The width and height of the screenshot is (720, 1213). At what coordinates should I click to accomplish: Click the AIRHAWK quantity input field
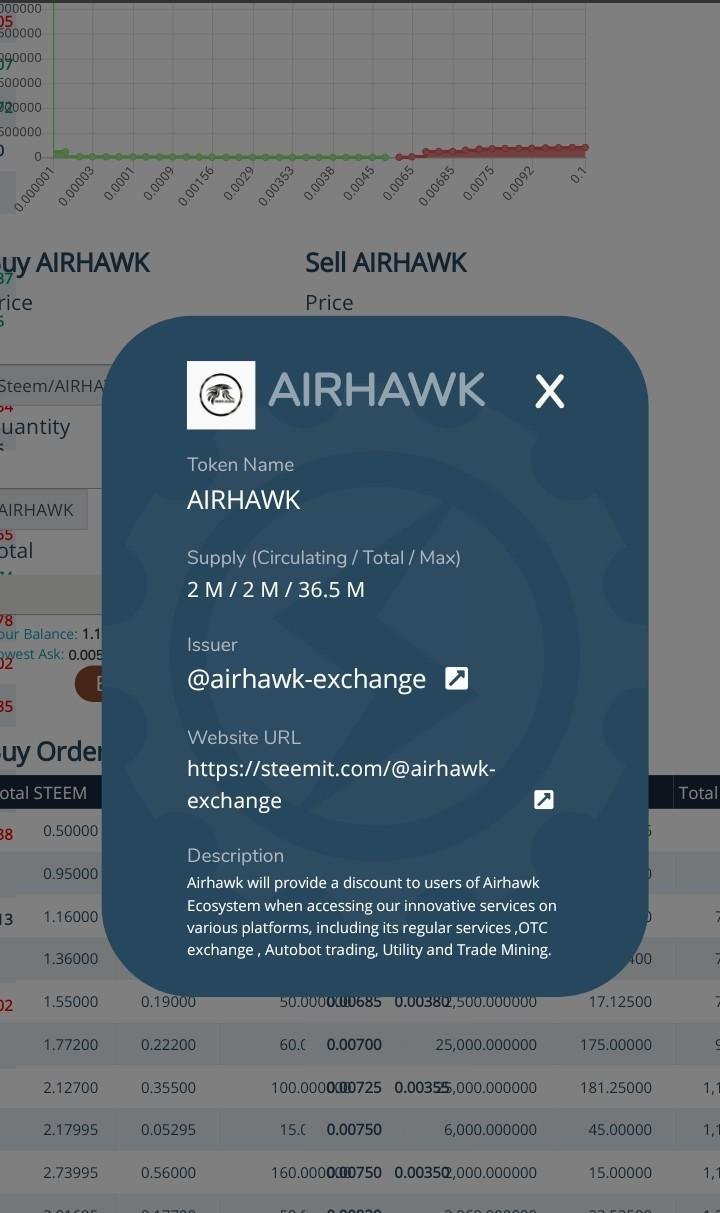[x=43, y=509]
